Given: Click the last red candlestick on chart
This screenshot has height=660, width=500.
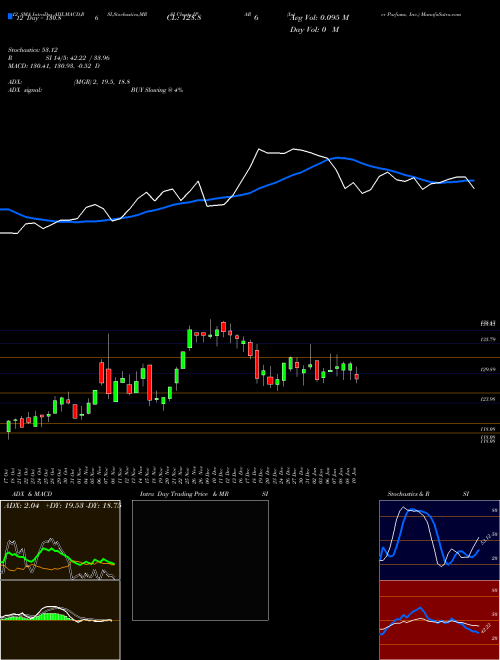Looking at the screenshot, I should click(x=356, y=376).
